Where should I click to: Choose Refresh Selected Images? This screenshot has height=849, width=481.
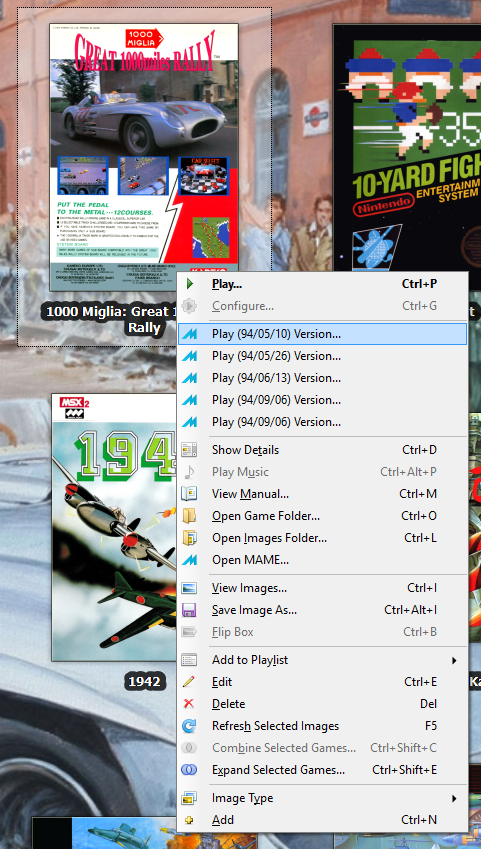[x=322, y=726]
